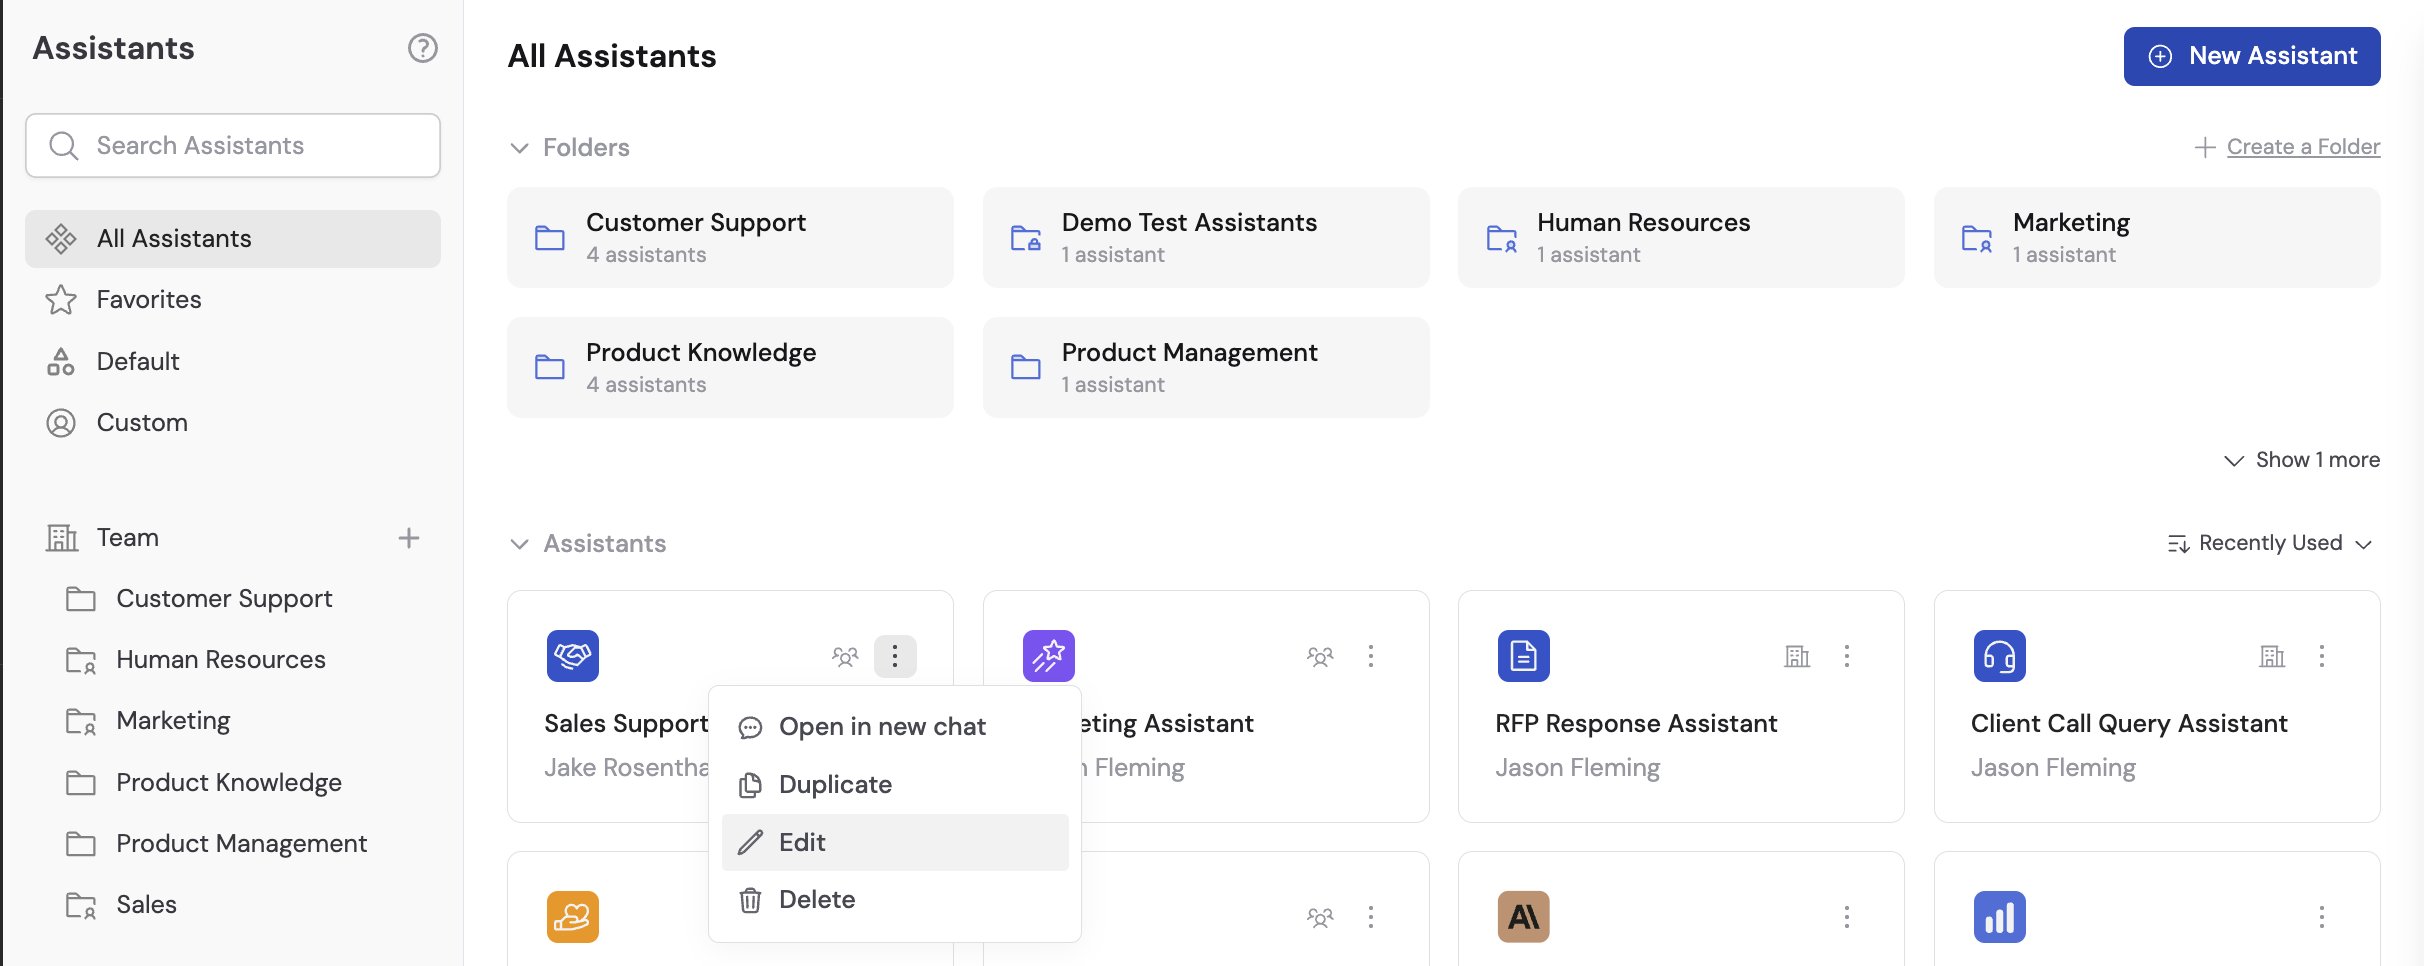2424x966 pixels.
Task: Open the Client Call Query Assistant headset icon
Action: 1998,656
